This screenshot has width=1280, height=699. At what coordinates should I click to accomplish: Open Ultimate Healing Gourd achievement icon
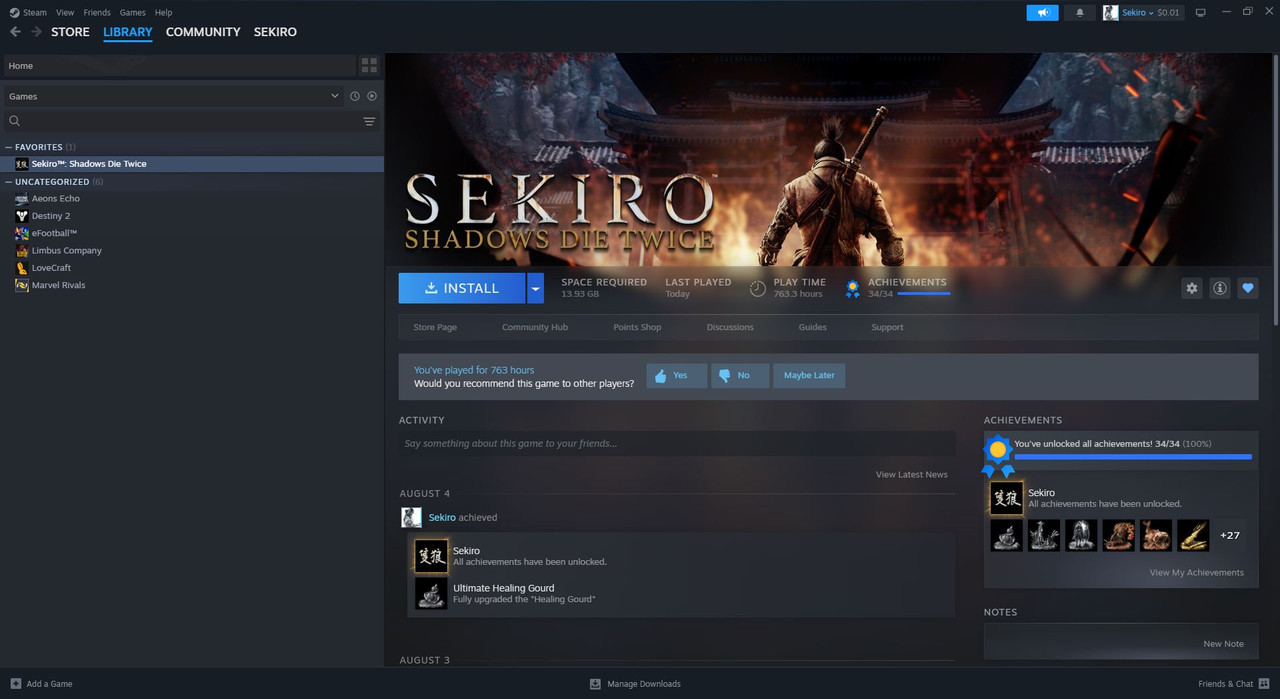[431, 593]
